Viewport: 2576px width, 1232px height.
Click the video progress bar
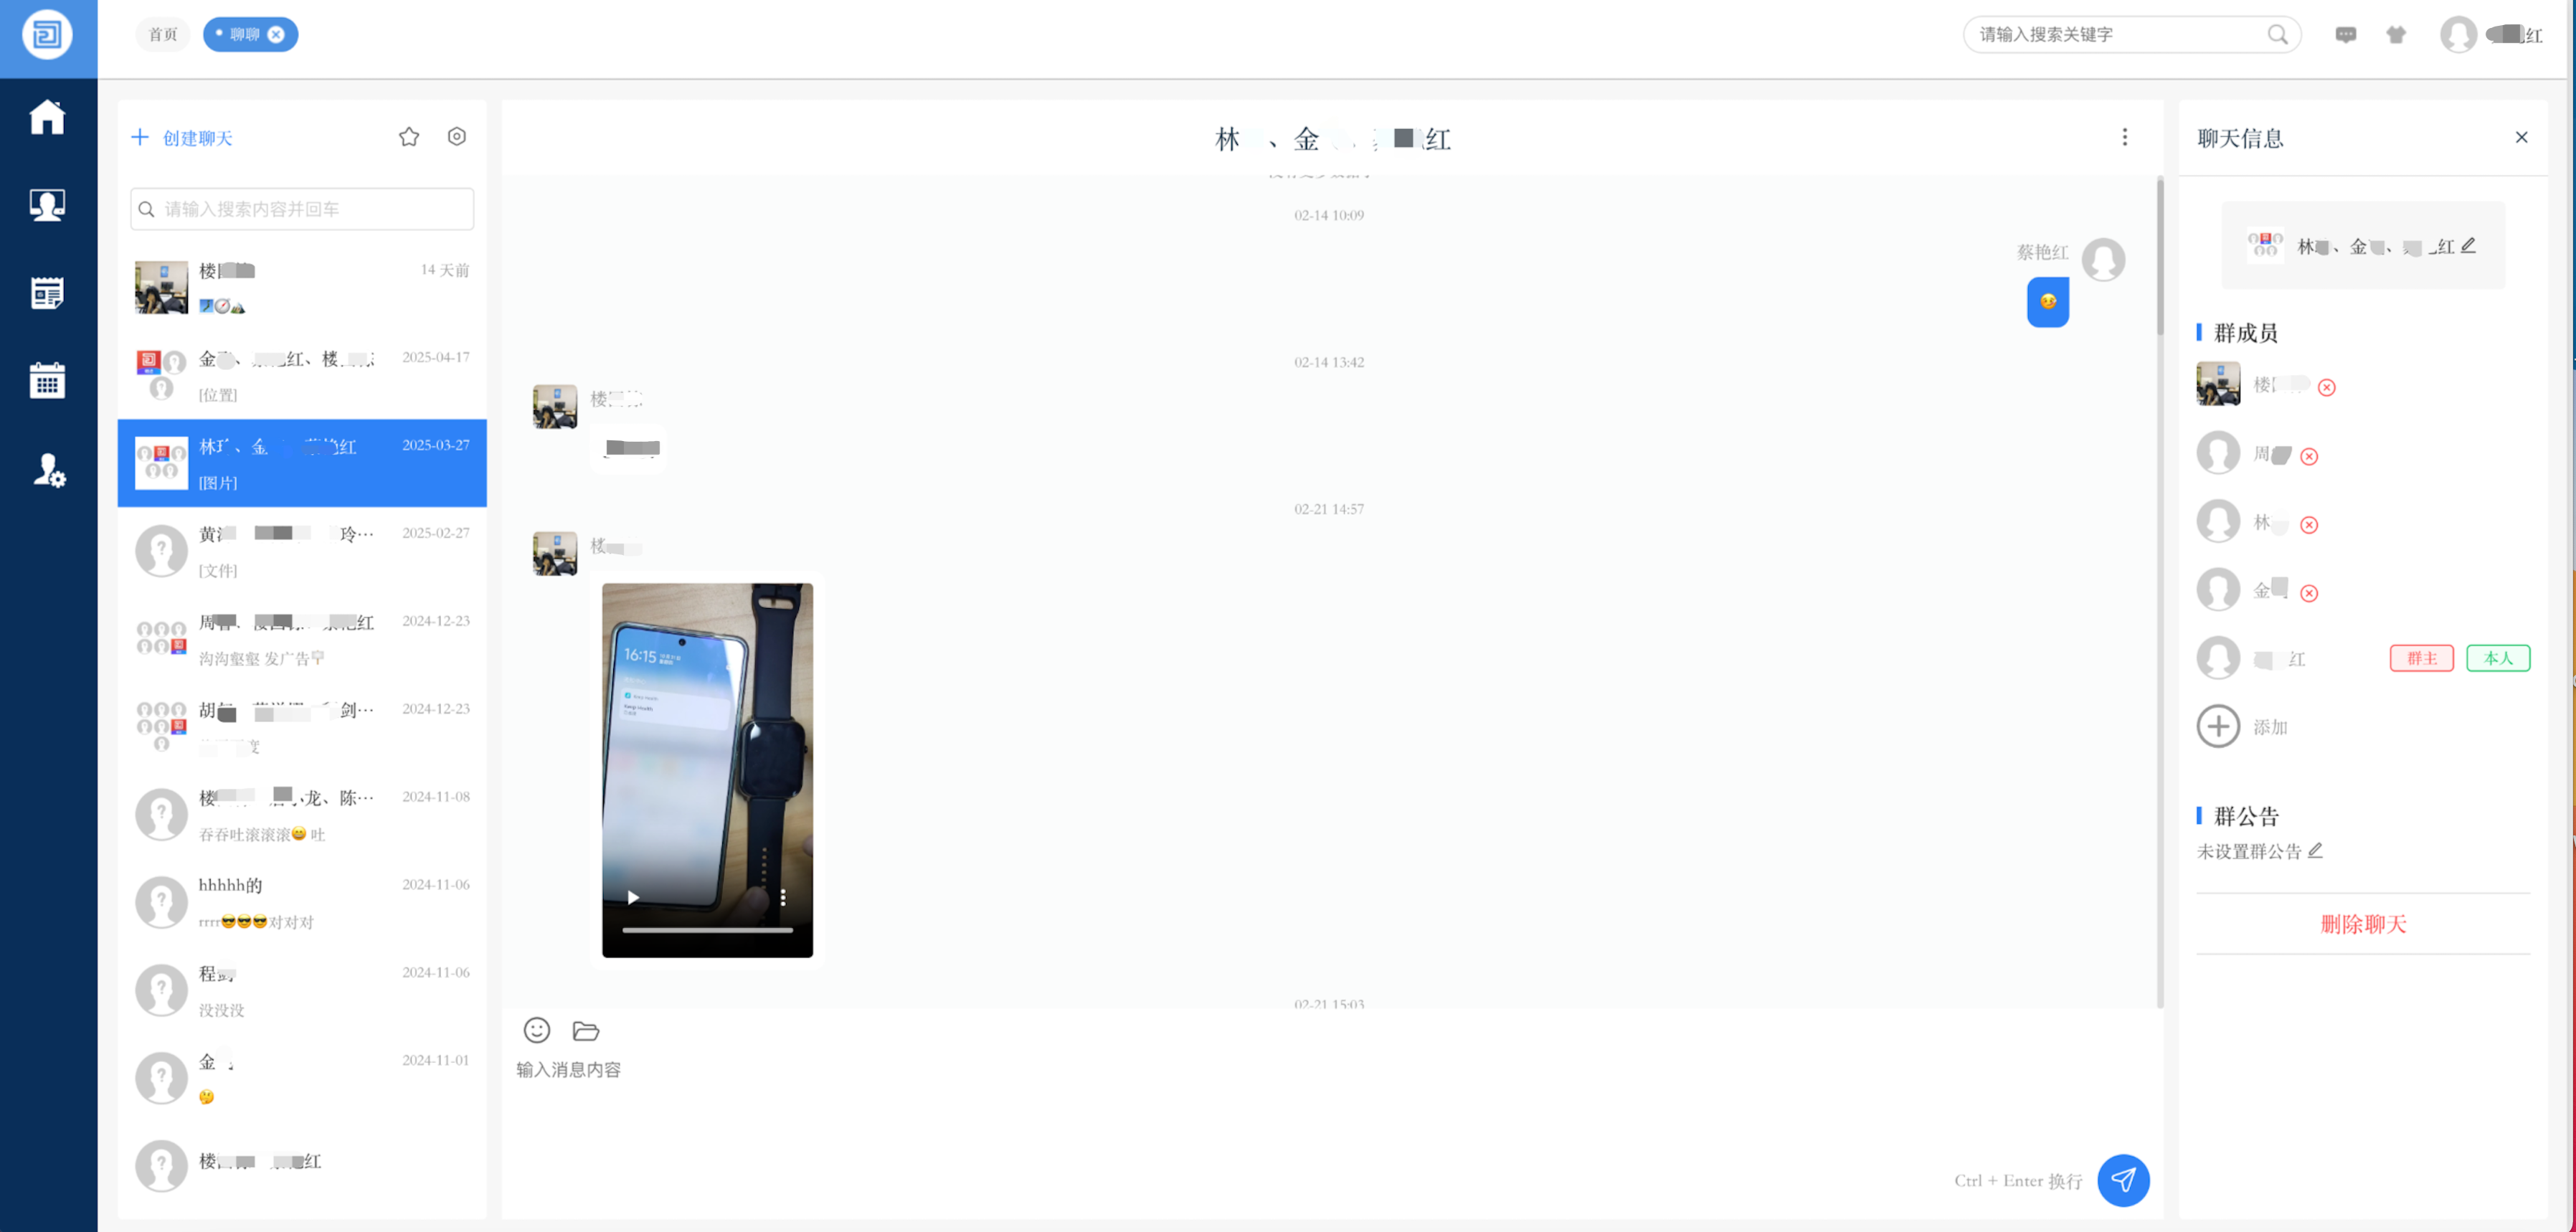(707, 930)
